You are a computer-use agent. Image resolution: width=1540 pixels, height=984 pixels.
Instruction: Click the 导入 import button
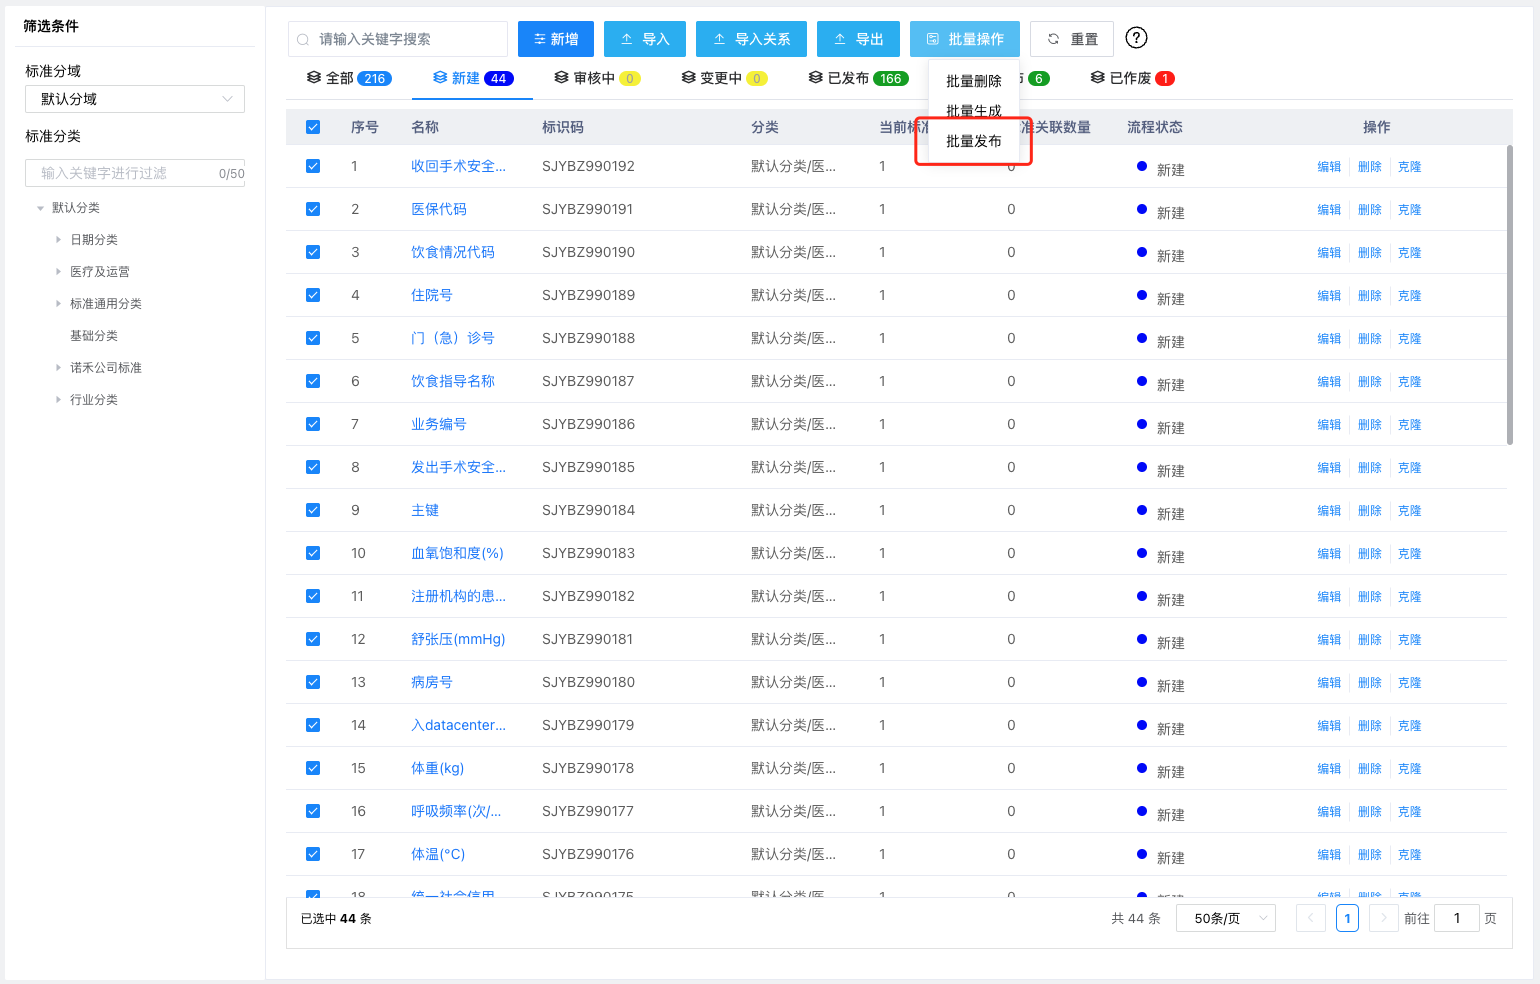(645, 39)
